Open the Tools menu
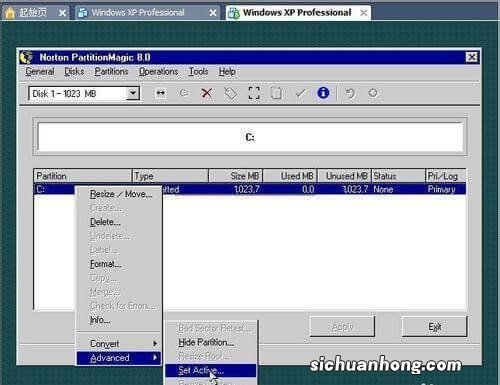The height and width of the screenshot is (385, 500). [x=198, y=72]
